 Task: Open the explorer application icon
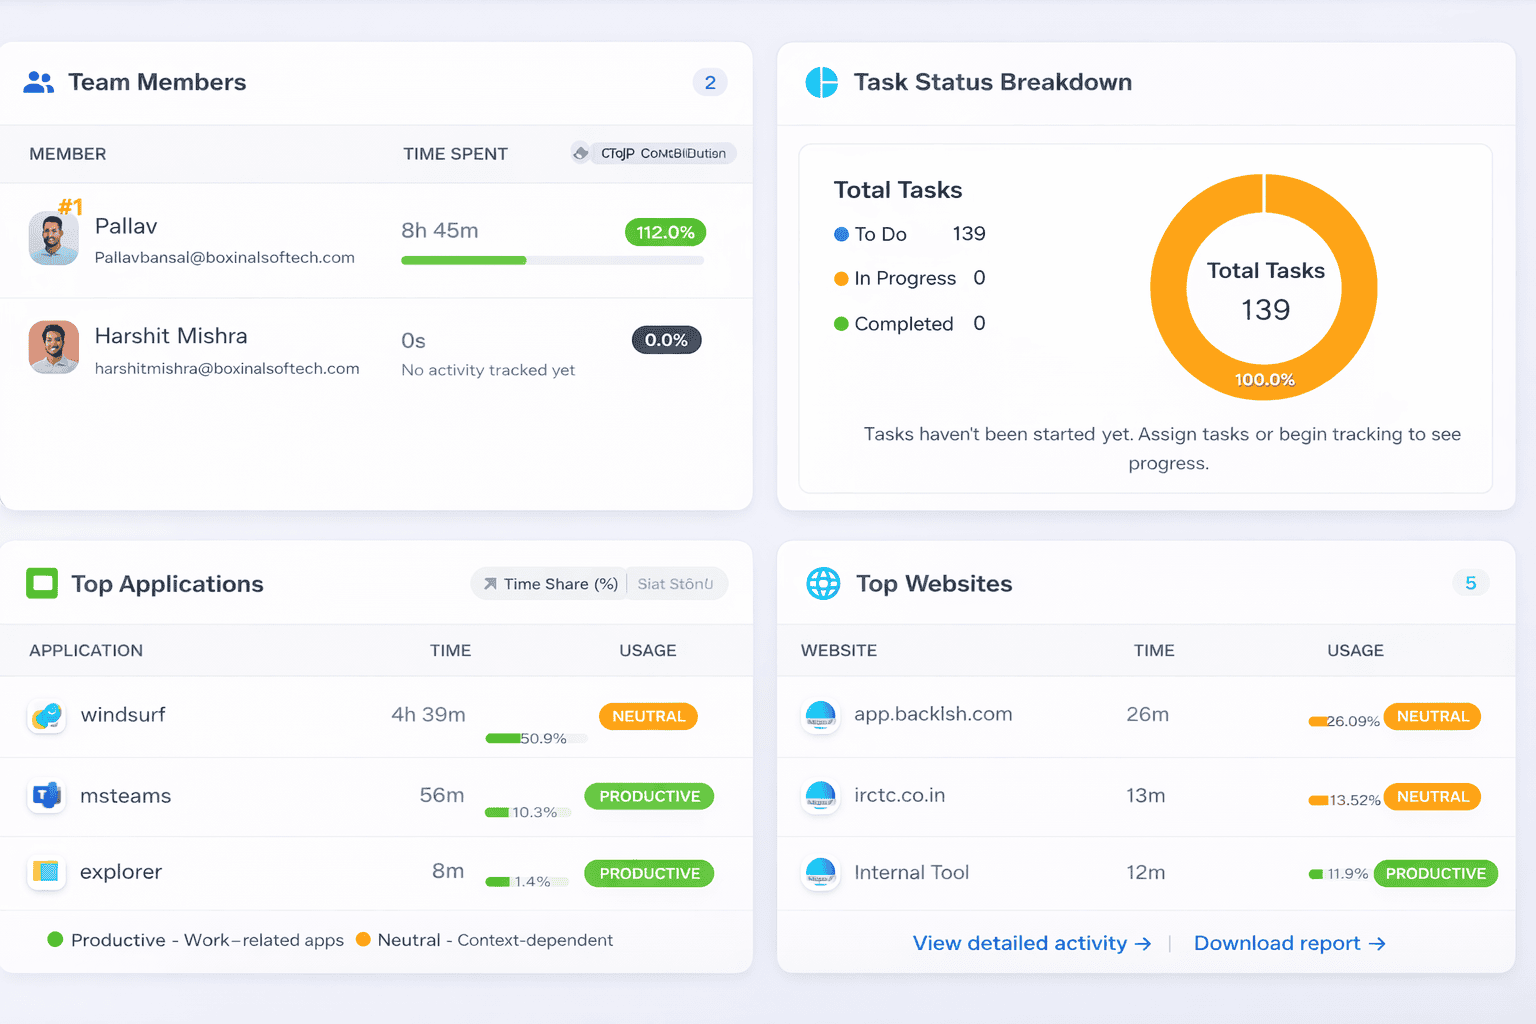[46, 872]
